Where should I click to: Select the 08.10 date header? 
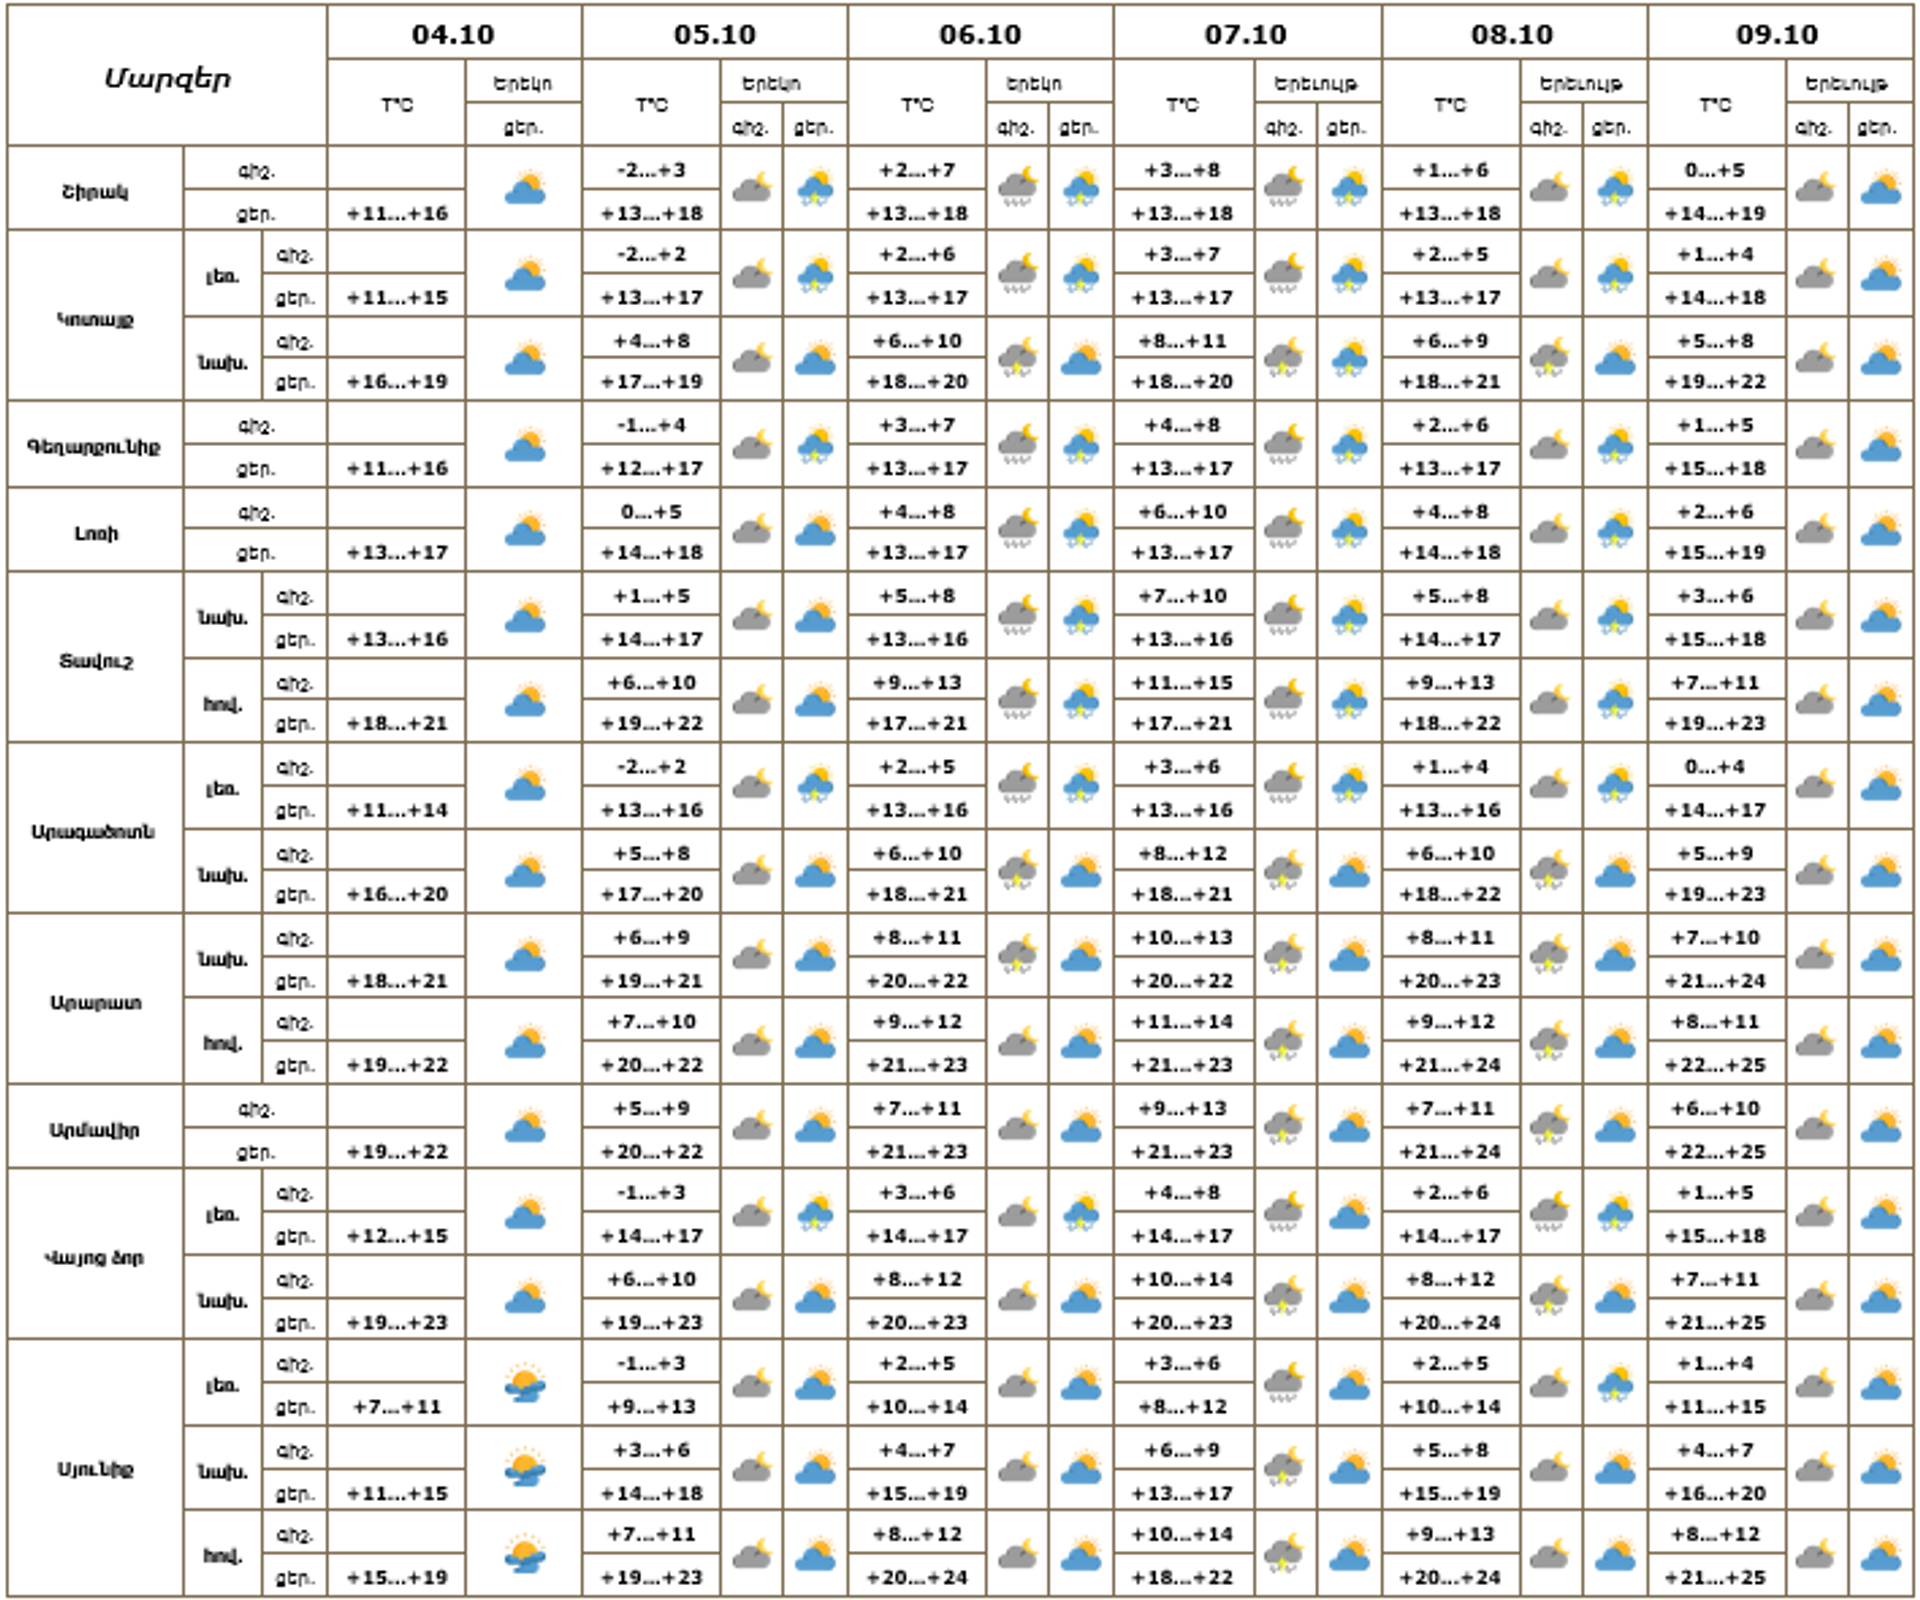pyautogui.click(x=1513, y=34)
